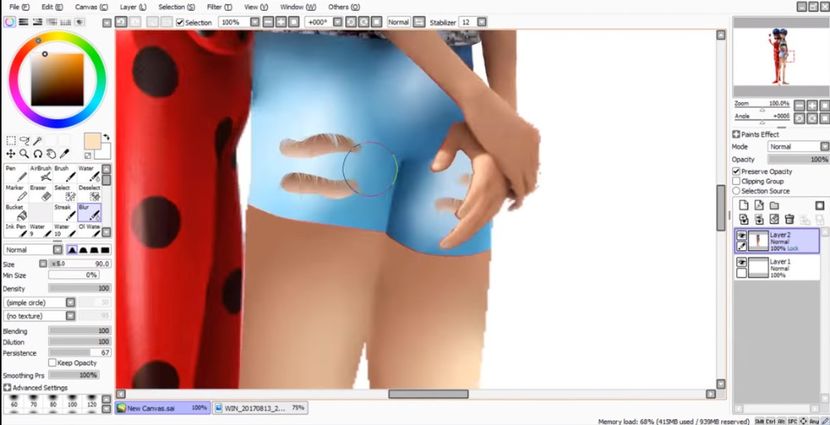Show the RGB slider panel icon
830x425 pixels.
click(x=23, y=22)
